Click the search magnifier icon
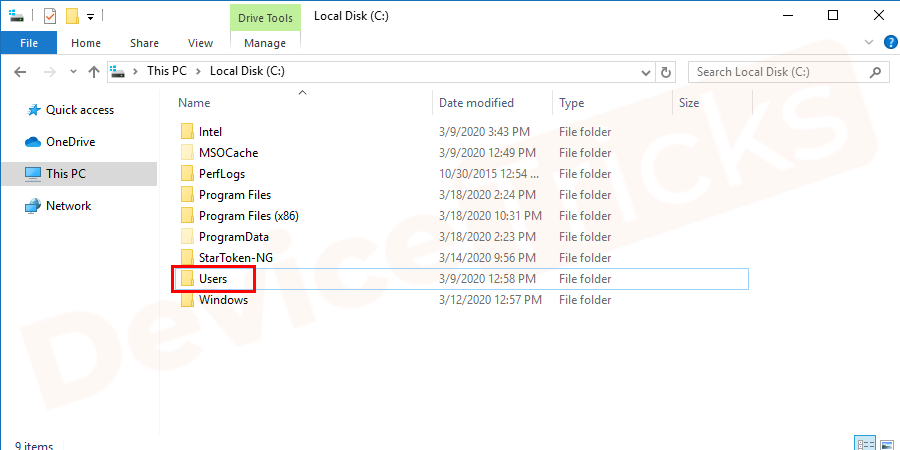900x450 pixels. 875,72
